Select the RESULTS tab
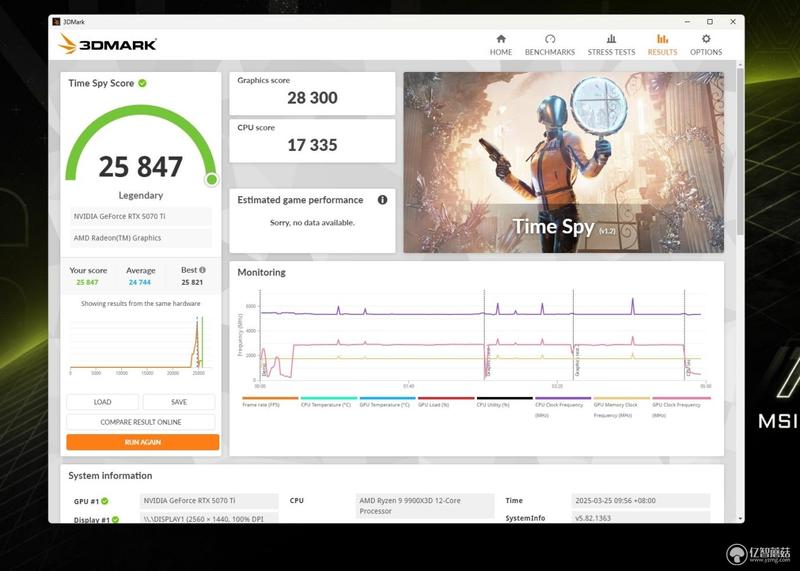800x571 pixels. [662, 45]
